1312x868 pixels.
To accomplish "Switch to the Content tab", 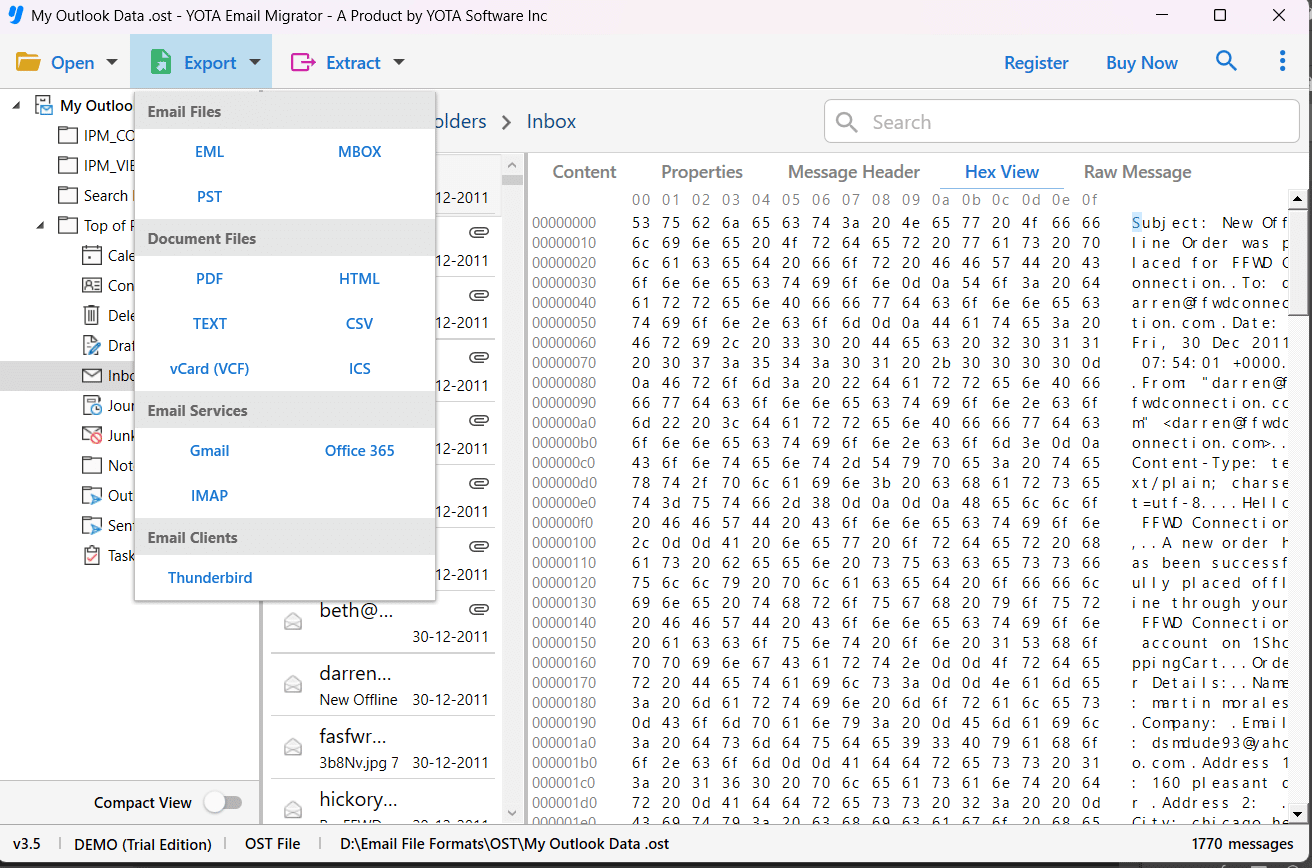I will [585, 172].
